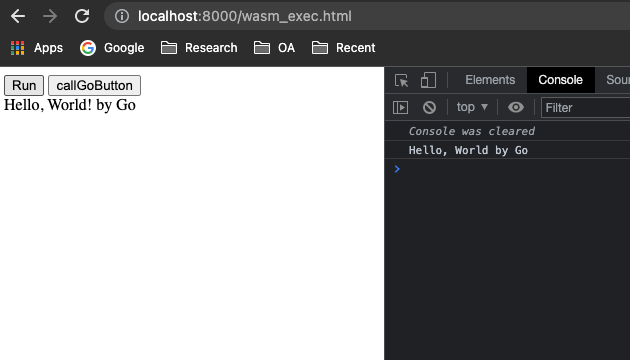Open the top JavaScript context dropdown

point(472,107)
